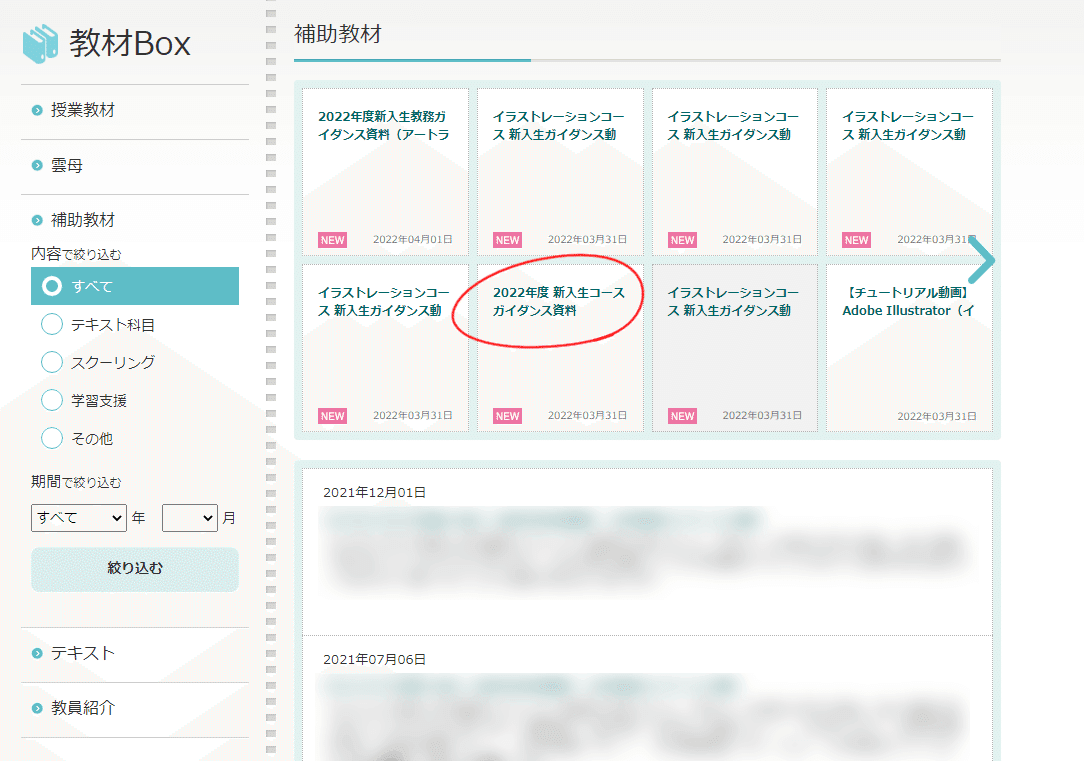Click the arrow bullet beside 教員紹介
Screen dimensions: 1084x761
coord(37,708)
